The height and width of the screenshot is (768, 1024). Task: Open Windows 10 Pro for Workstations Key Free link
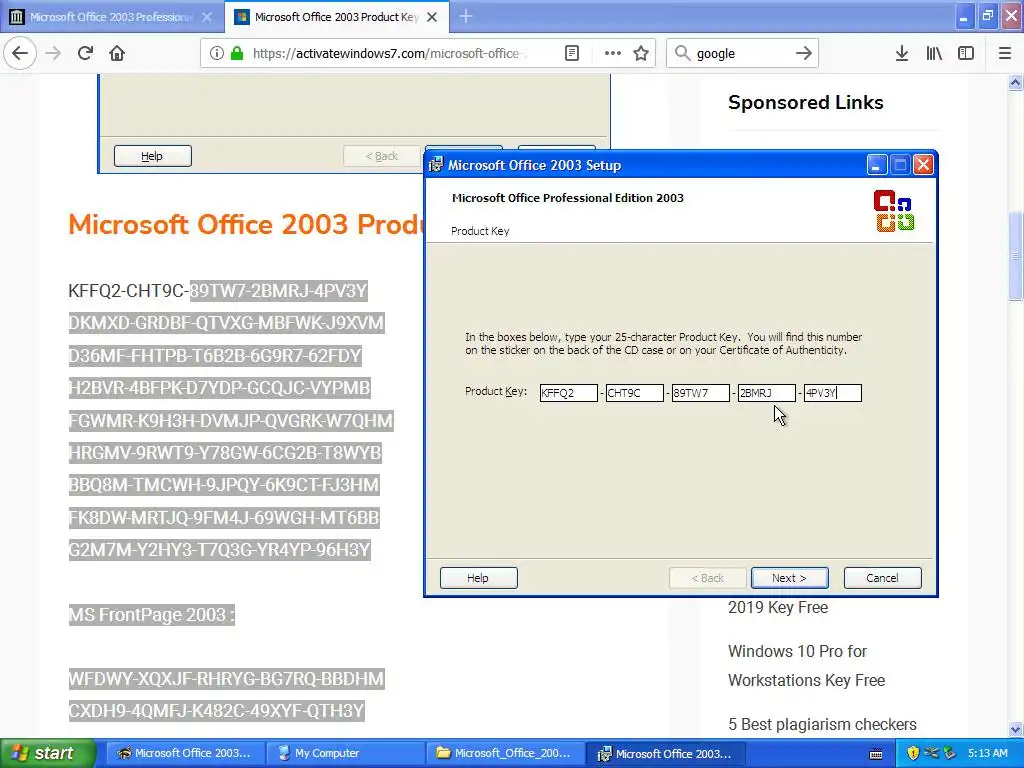[x=806, y=665]
